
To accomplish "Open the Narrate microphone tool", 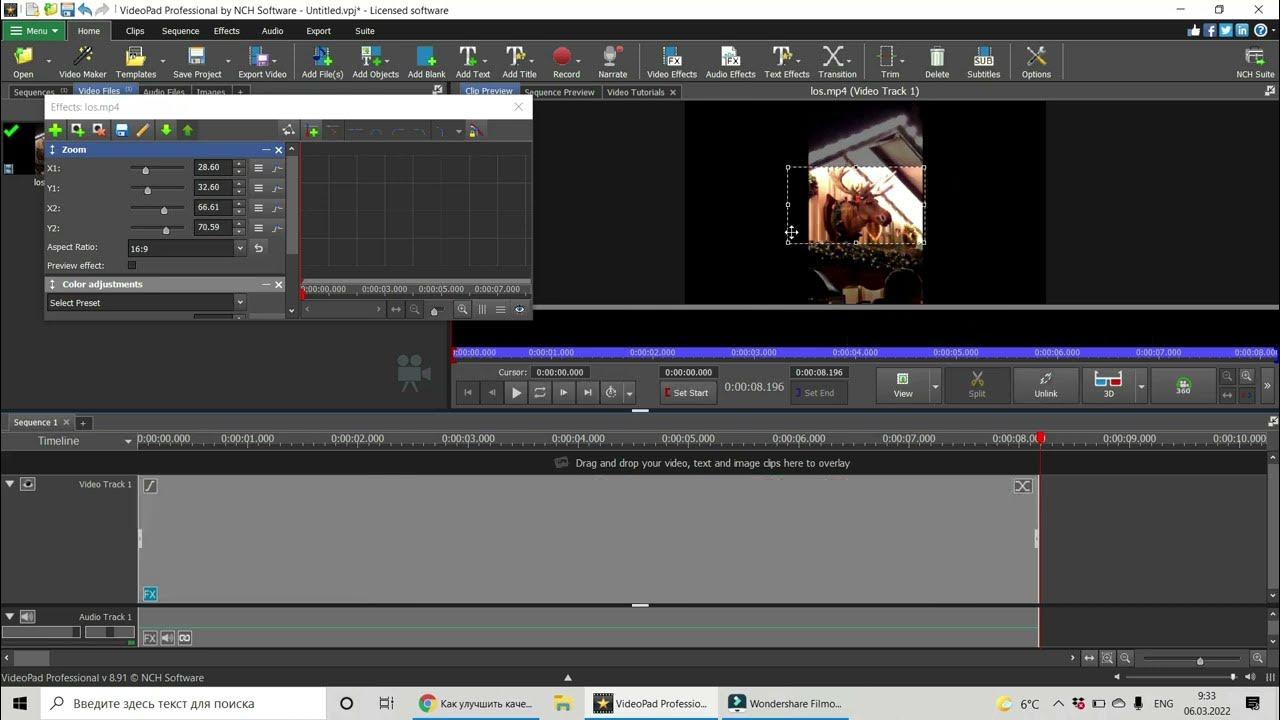I will pyautogui.click(x=613, y=62).
